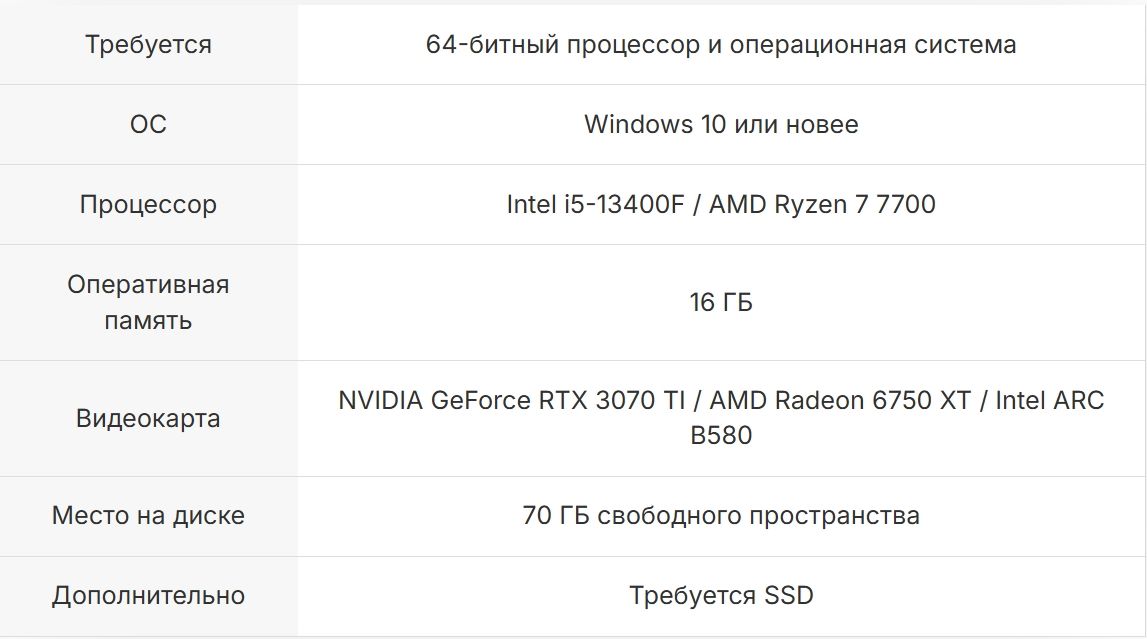This screenshot has width=1147, height=639.
Task: Click the NVIDIA GeForce RTX 3070 TI text
Action: tap(509, 401)
